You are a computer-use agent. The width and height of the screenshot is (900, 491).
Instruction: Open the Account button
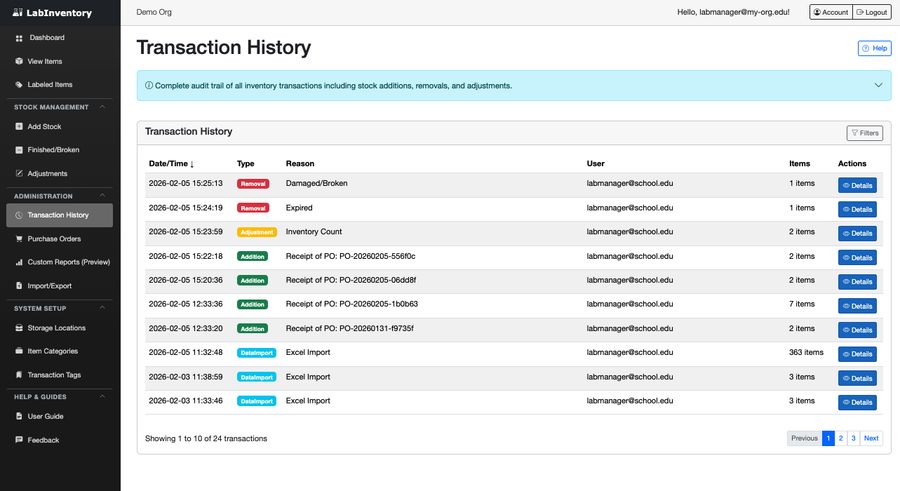(831, 12)
